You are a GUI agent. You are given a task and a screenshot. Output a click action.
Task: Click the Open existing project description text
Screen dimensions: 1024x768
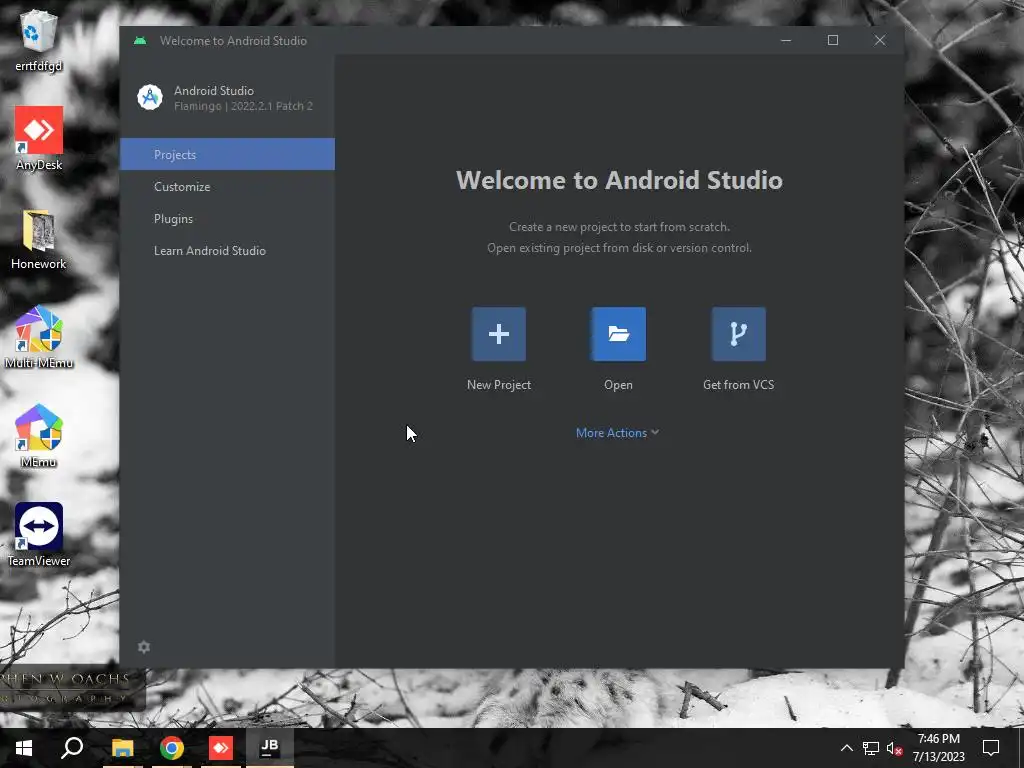619,248
